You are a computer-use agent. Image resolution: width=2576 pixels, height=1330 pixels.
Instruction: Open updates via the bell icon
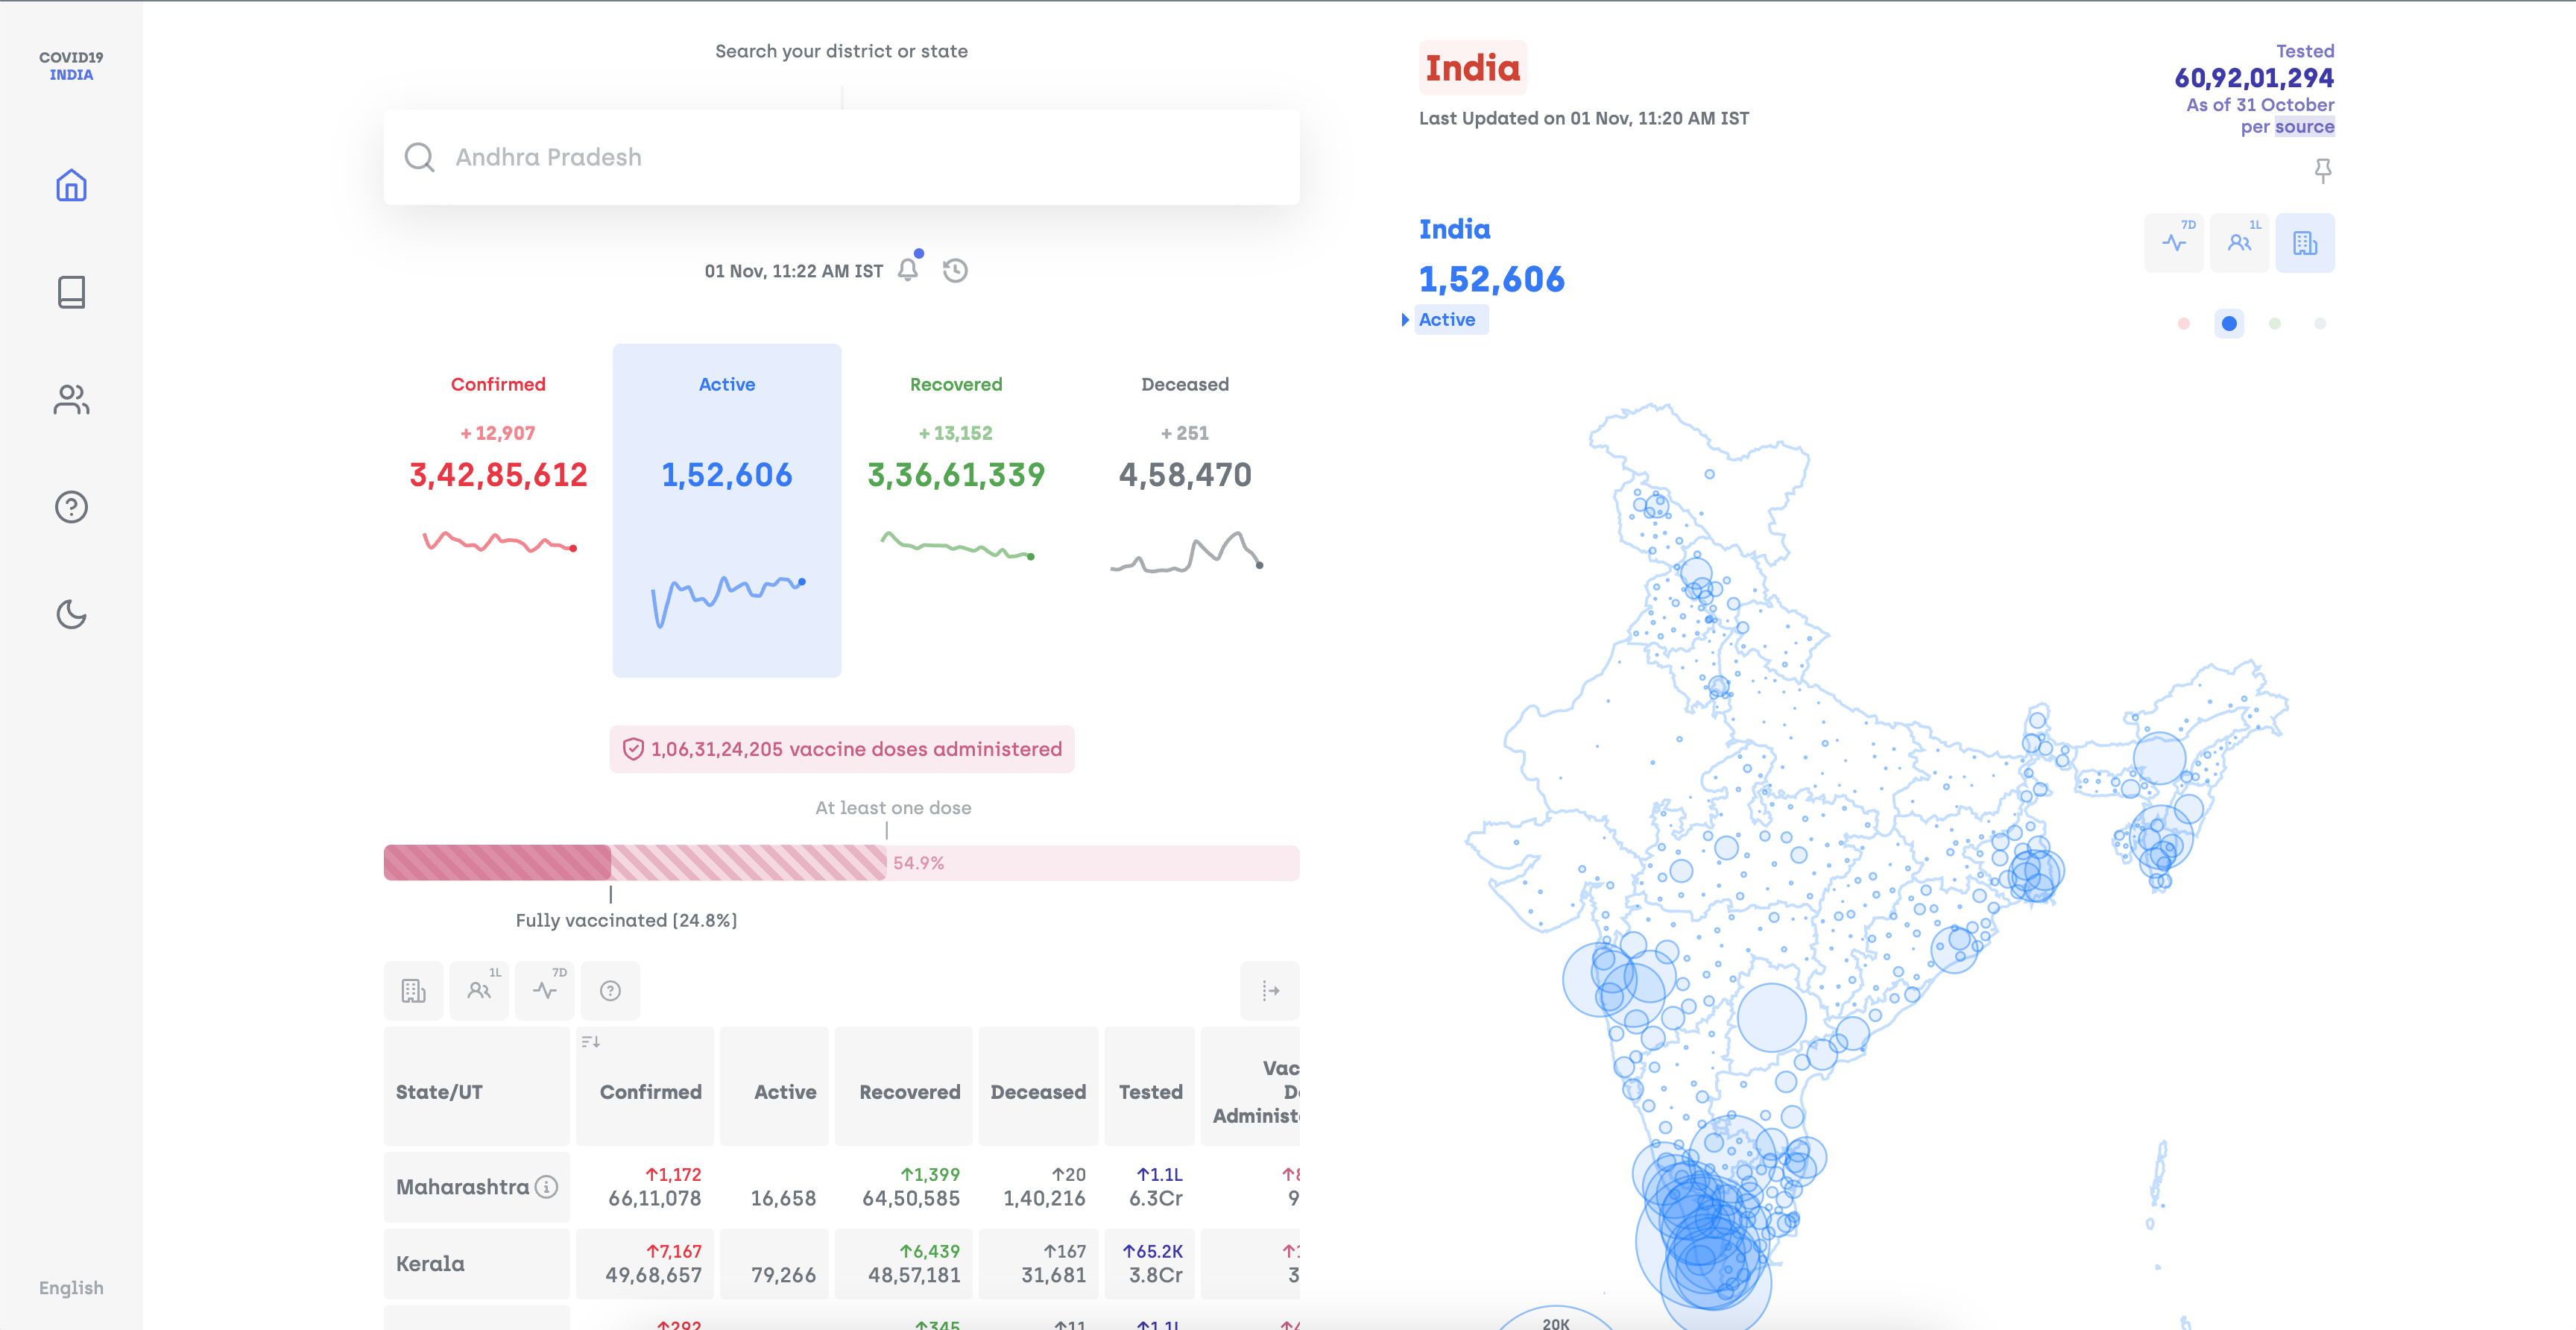tap(908, 270)
